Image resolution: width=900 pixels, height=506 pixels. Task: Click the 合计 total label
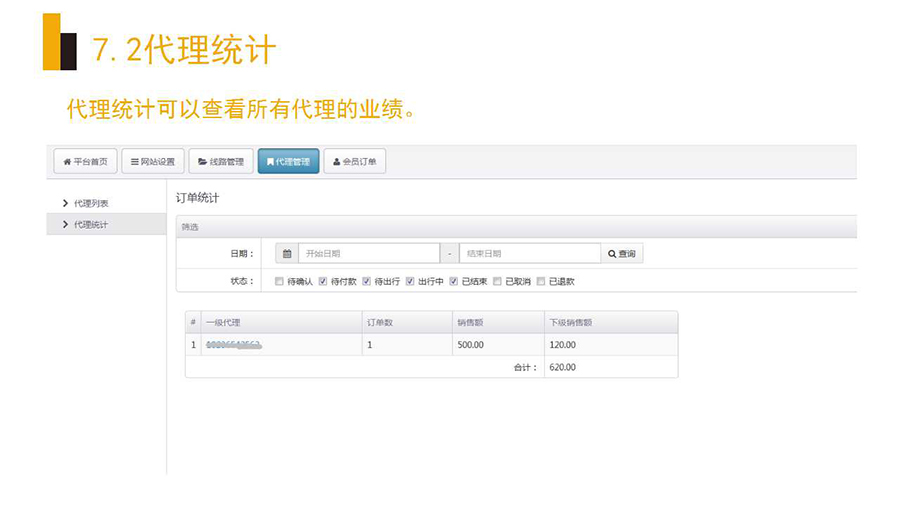point(525,368)
